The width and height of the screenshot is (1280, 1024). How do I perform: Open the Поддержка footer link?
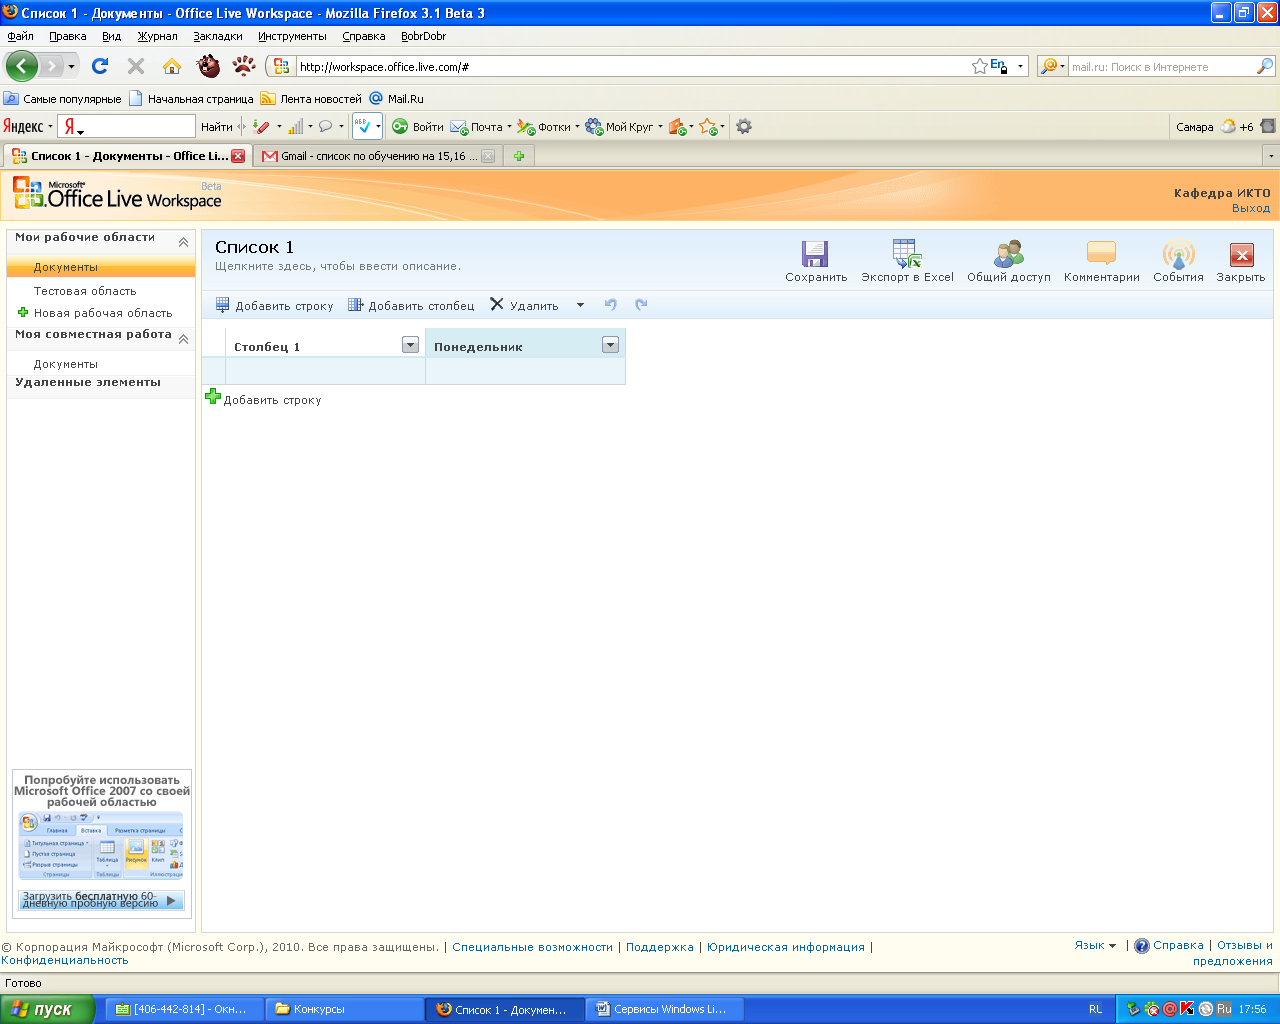tap(660, 947)
